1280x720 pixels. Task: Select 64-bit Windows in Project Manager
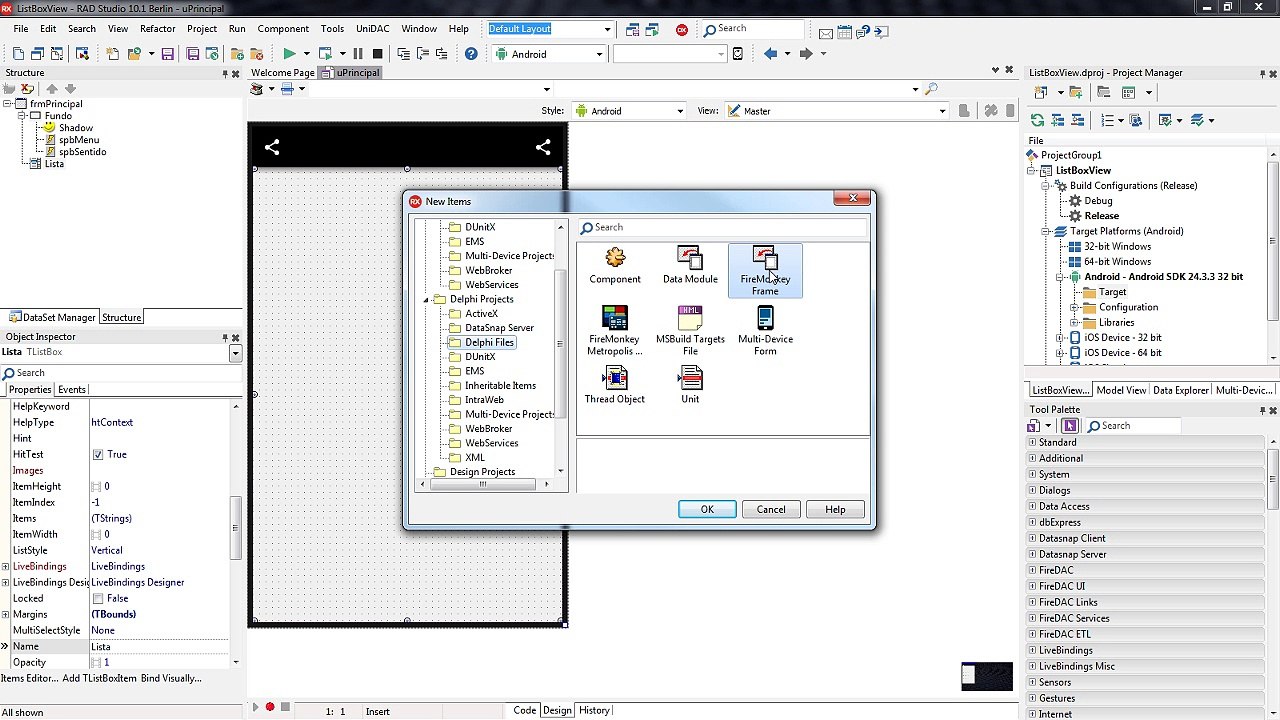(1117, 262)
